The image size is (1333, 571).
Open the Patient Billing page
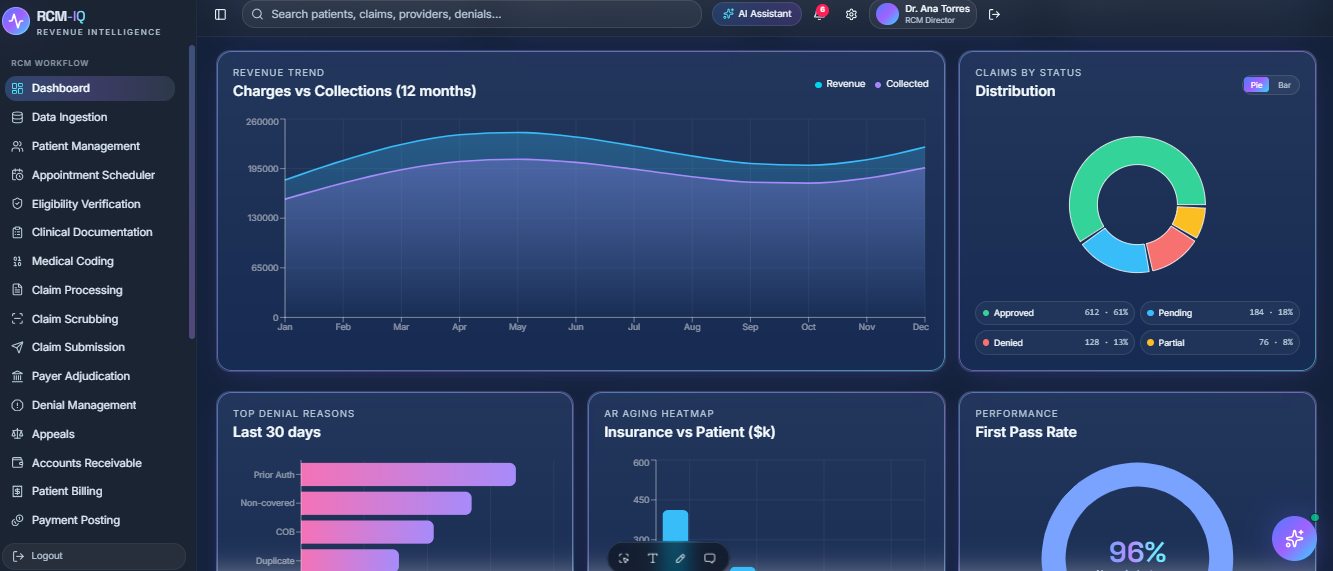(x=90, y=491)
